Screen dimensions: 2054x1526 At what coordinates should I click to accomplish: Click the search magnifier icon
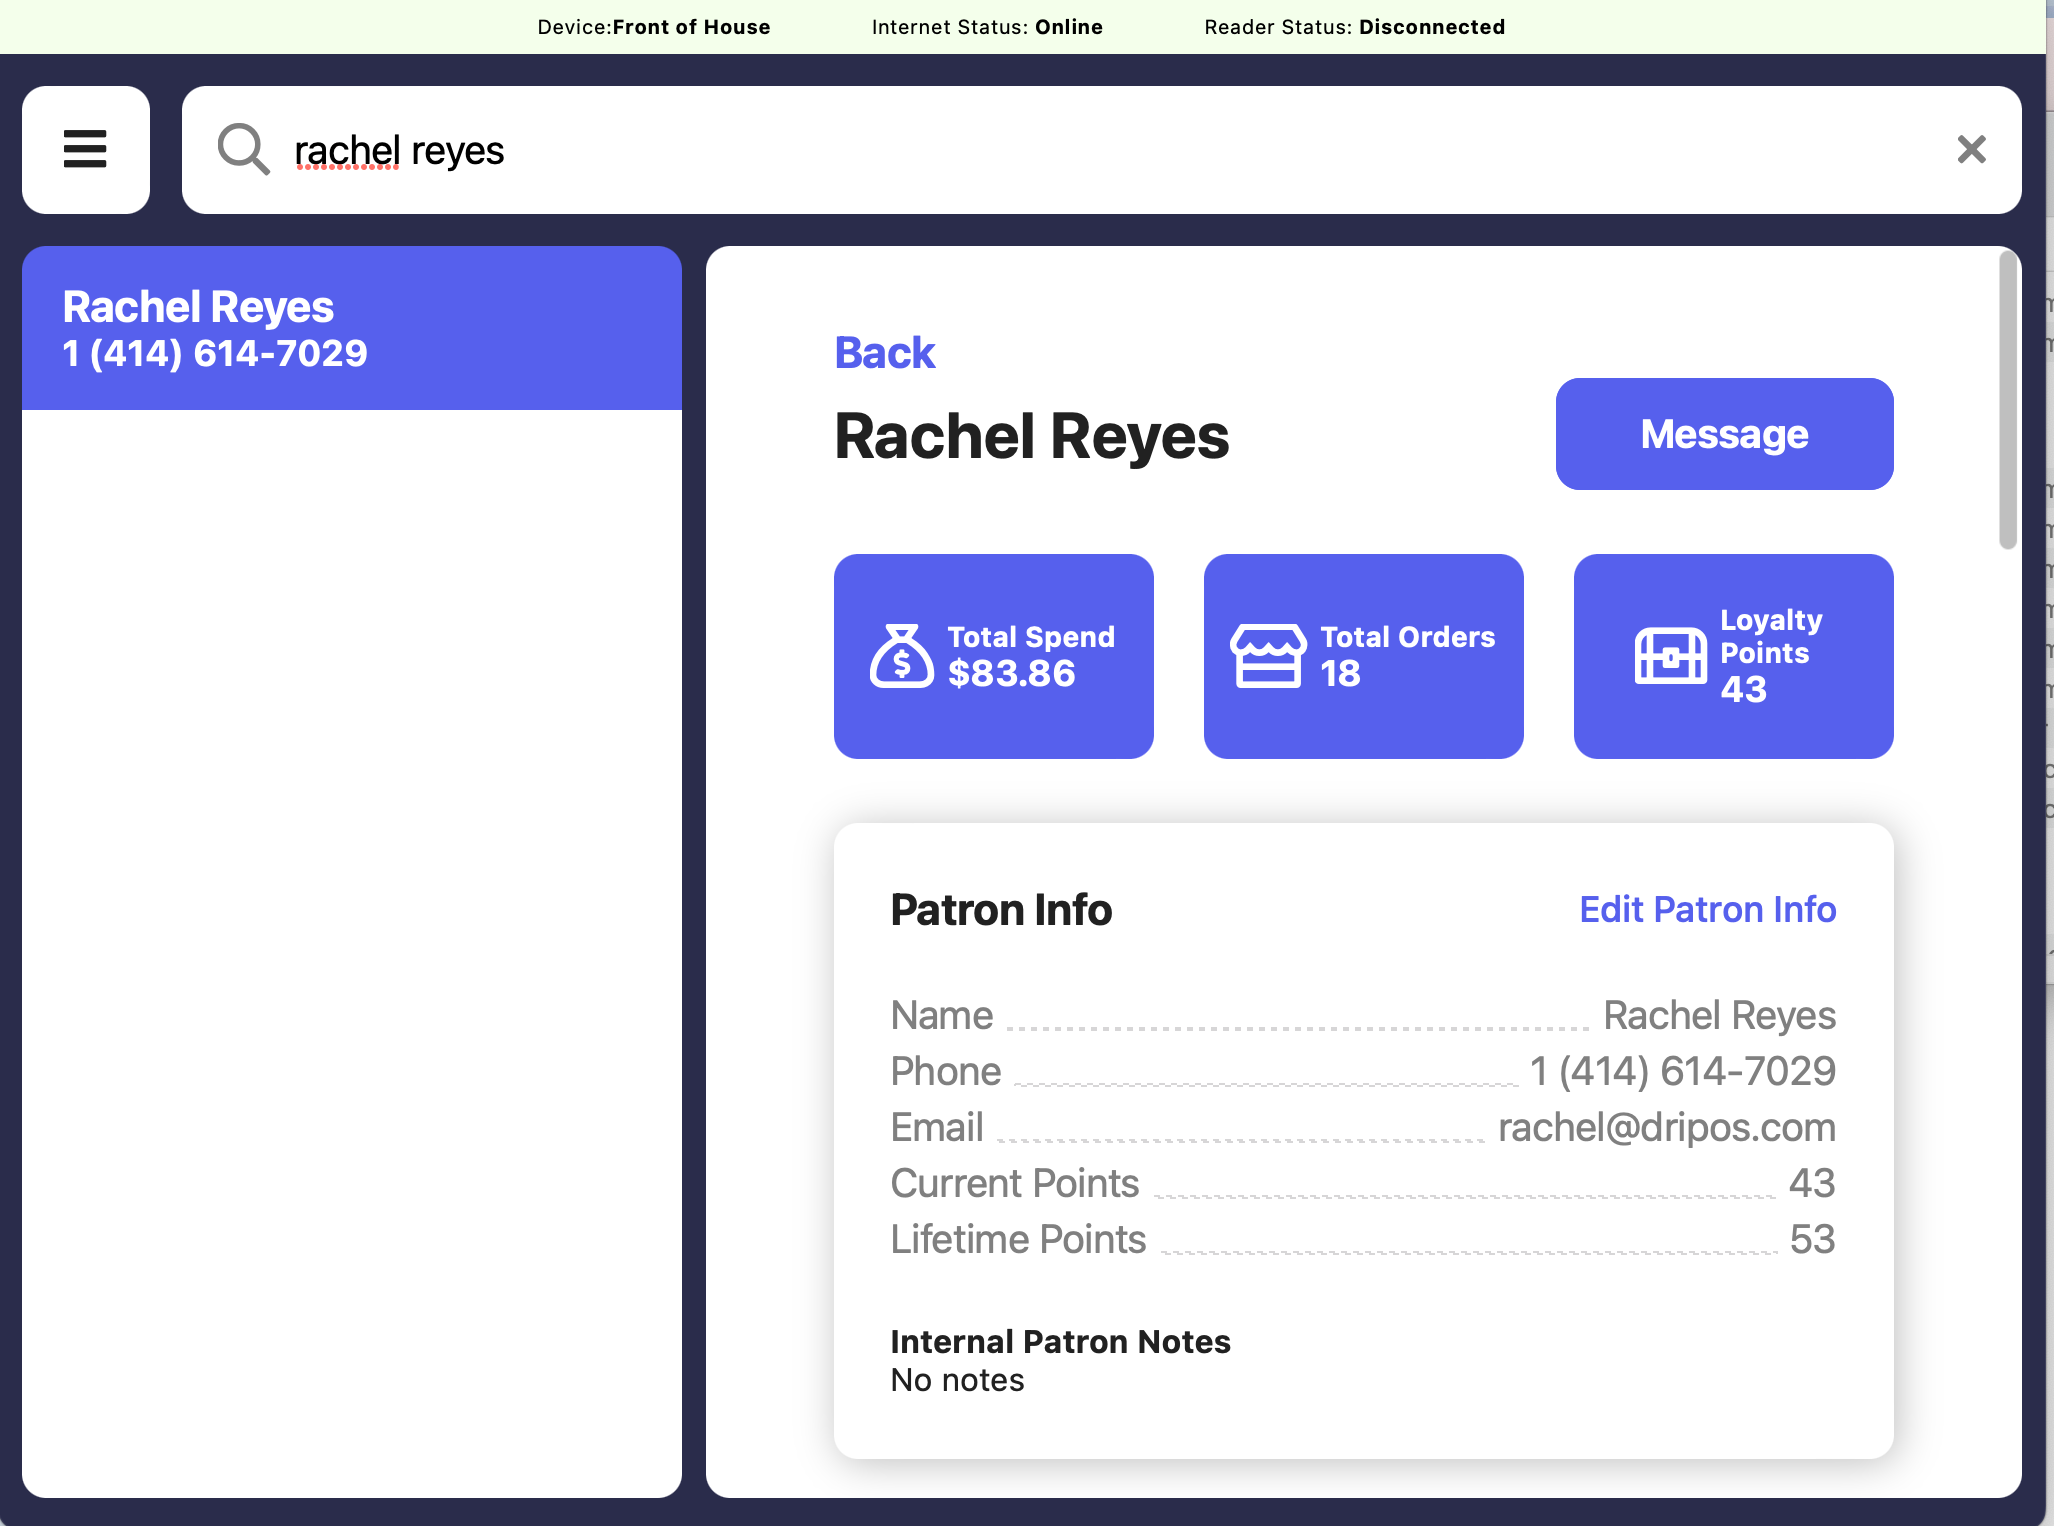click(243, 150)
